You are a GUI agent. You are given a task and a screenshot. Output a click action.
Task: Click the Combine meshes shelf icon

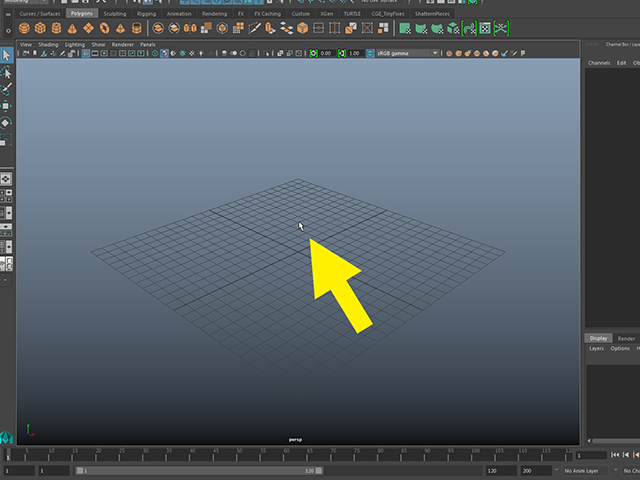pos(158,28)
